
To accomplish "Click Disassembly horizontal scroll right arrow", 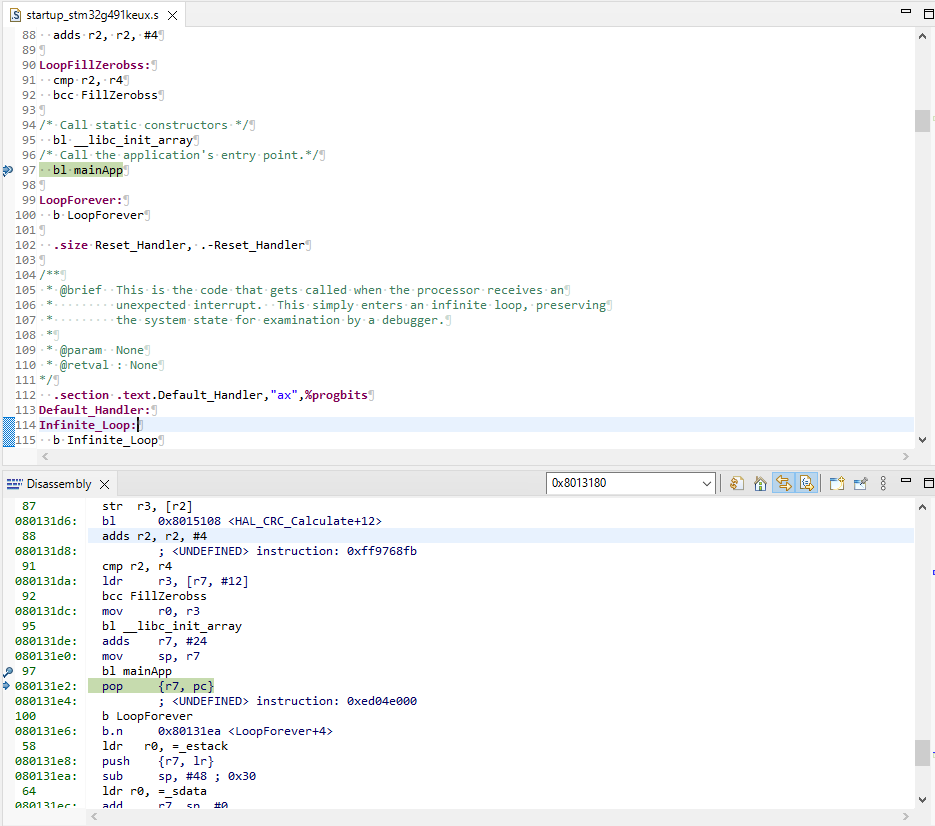I will click(x=906, y=816).
